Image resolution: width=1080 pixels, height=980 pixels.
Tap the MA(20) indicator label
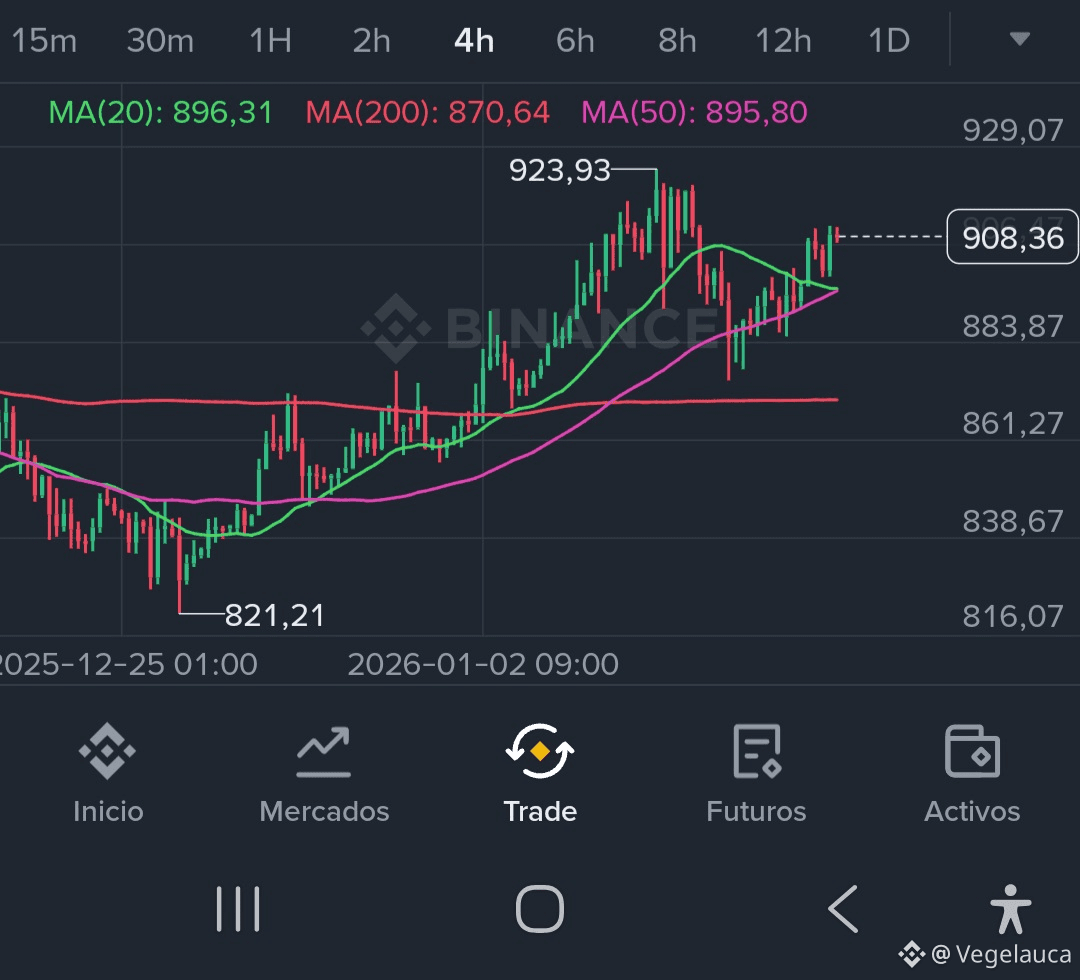[160, 112]
